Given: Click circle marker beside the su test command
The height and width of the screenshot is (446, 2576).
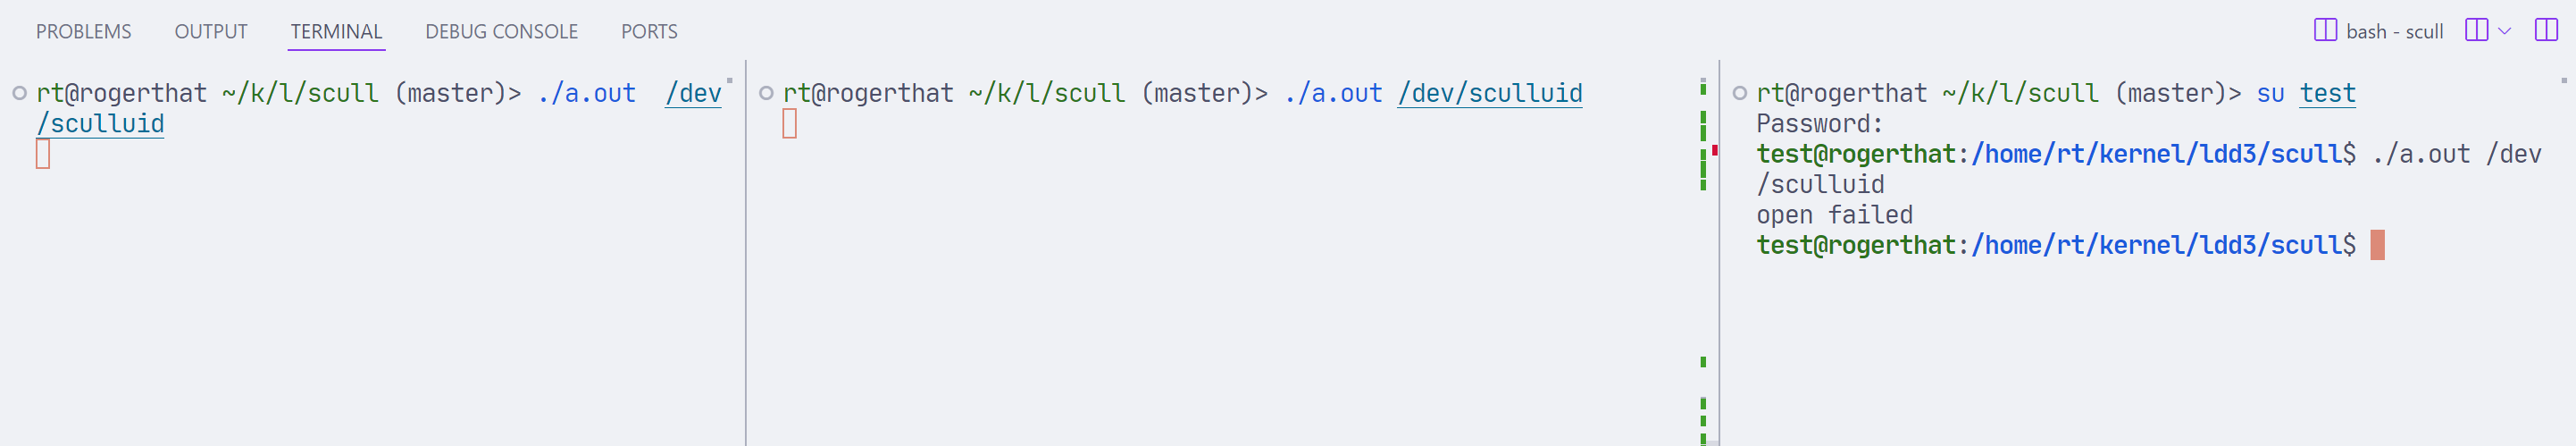Looking at the screenshot, I should click(x=1739, y=93).
